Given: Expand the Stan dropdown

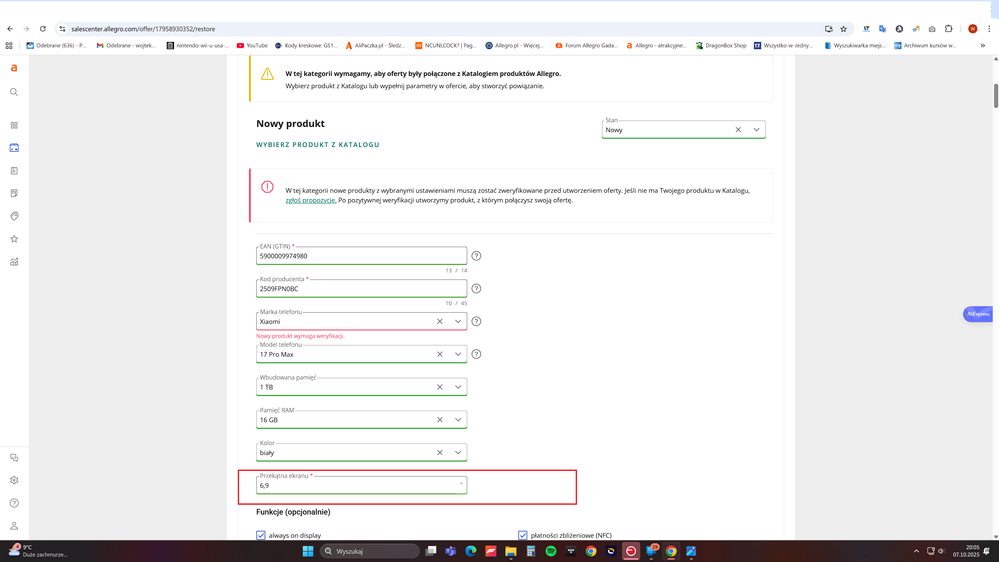Looking at the screenshot, I should pos(756,130).
